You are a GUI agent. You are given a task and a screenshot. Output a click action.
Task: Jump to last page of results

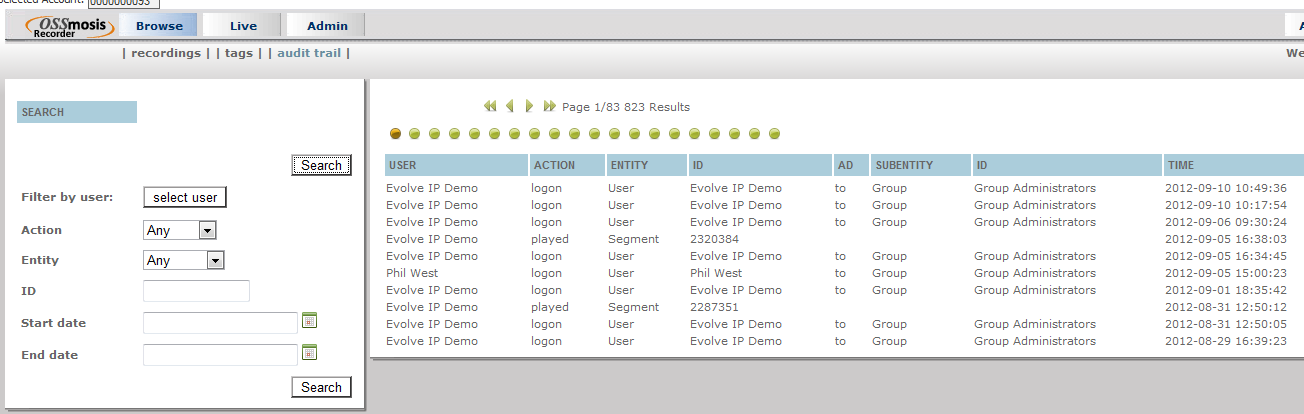(549, 106)
